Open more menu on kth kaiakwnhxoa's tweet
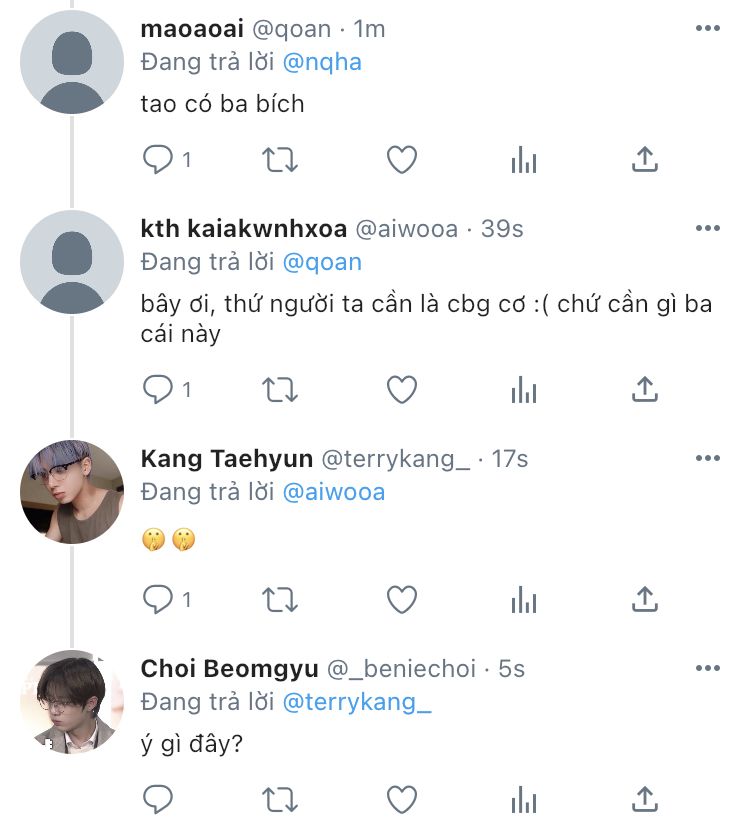Image resolution: width=750 pixels, height=828 pixels. click(707, 229)
